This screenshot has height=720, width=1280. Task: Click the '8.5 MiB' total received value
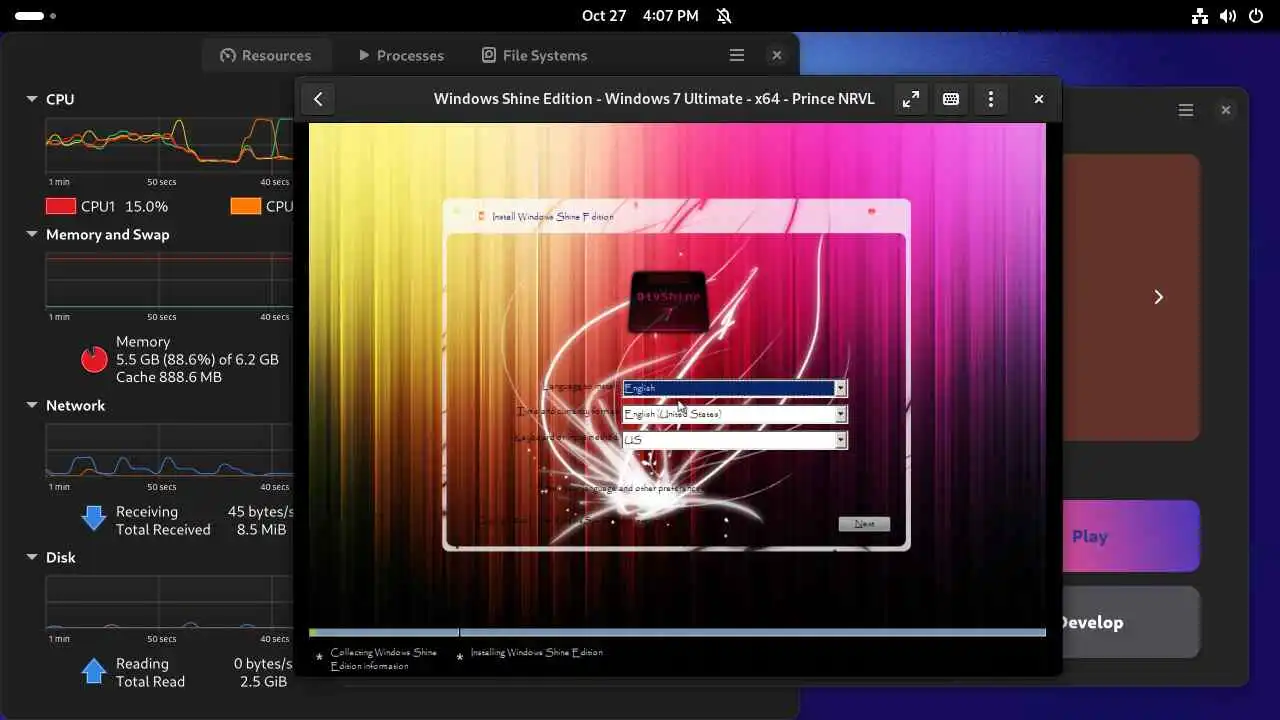tap(261, 529)
